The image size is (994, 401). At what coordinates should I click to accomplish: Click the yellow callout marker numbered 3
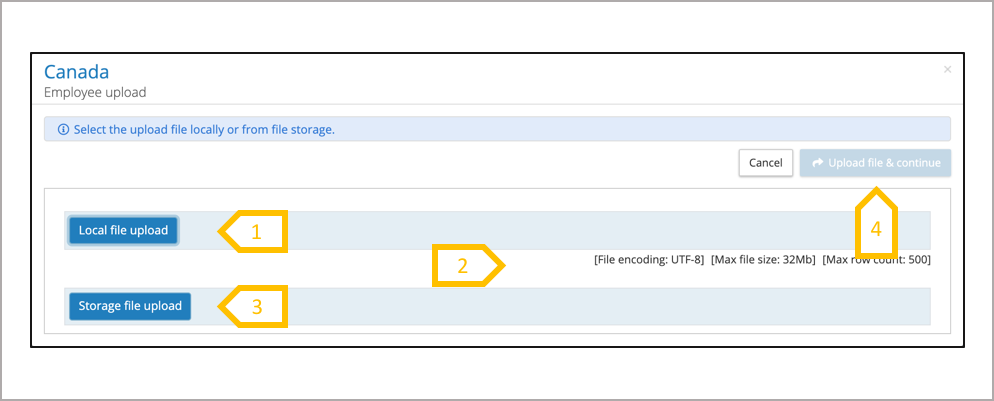tap(255, 307)
